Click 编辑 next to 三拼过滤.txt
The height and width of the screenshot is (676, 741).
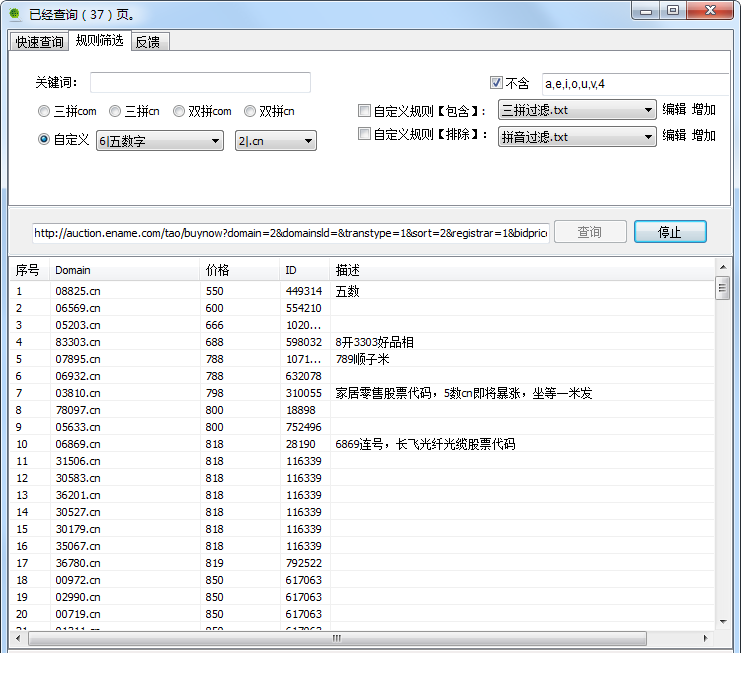pyautogui.click(x=674, y=110)
